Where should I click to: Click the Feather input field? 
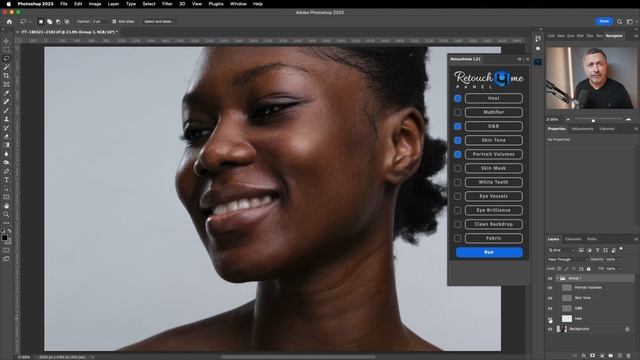point(100,21)
